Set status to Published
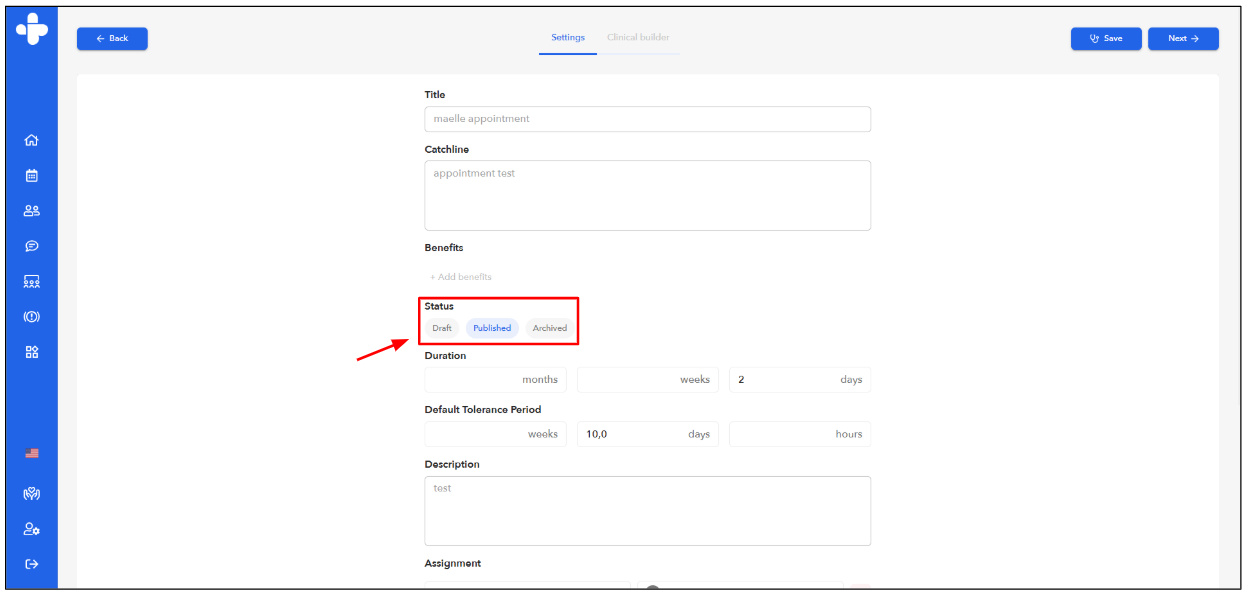This screenshot has height=594, width=1246. tap(492, 328)
